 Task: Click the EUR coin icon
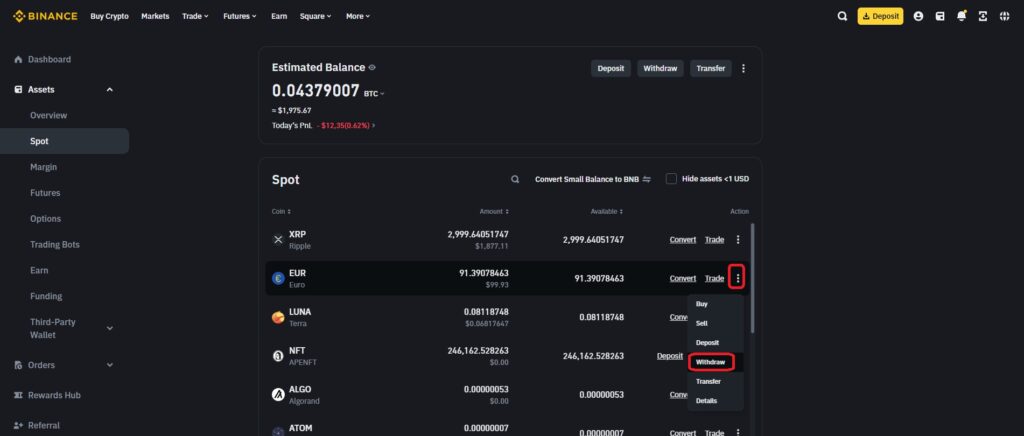pos(278,279)
